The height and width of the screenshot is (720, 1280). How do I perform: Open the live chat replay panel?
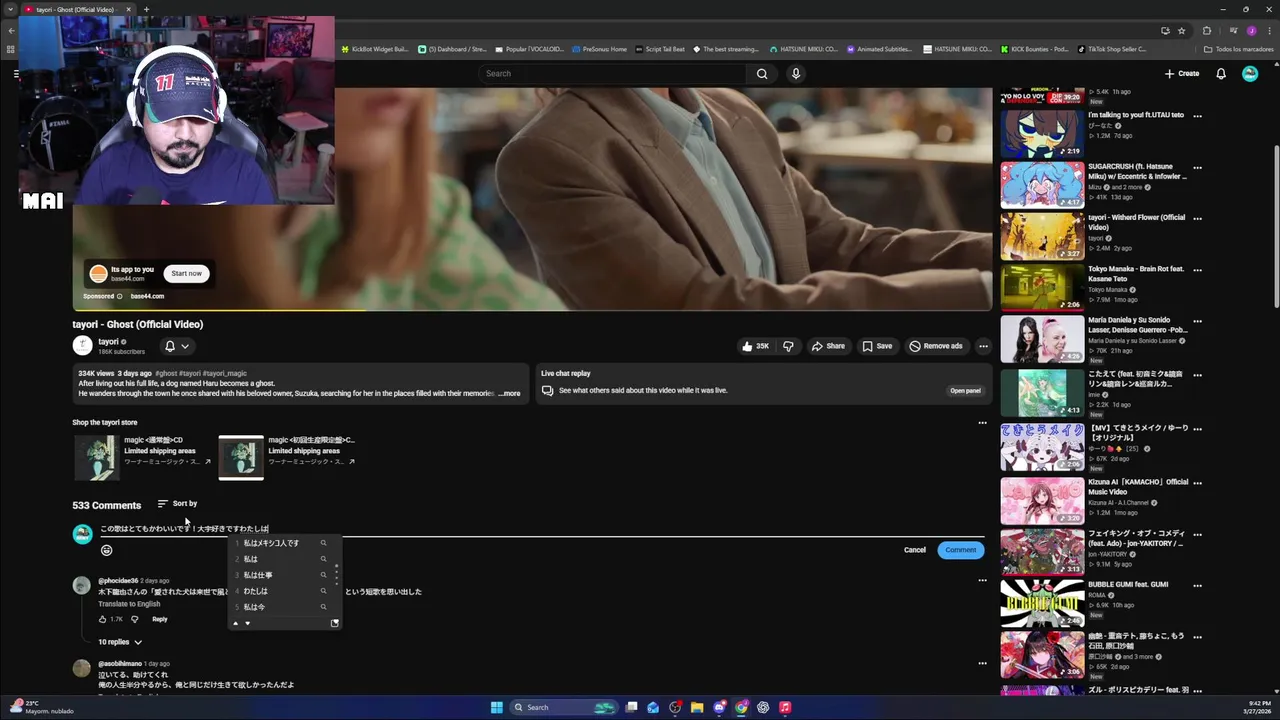tap(965, 391)
